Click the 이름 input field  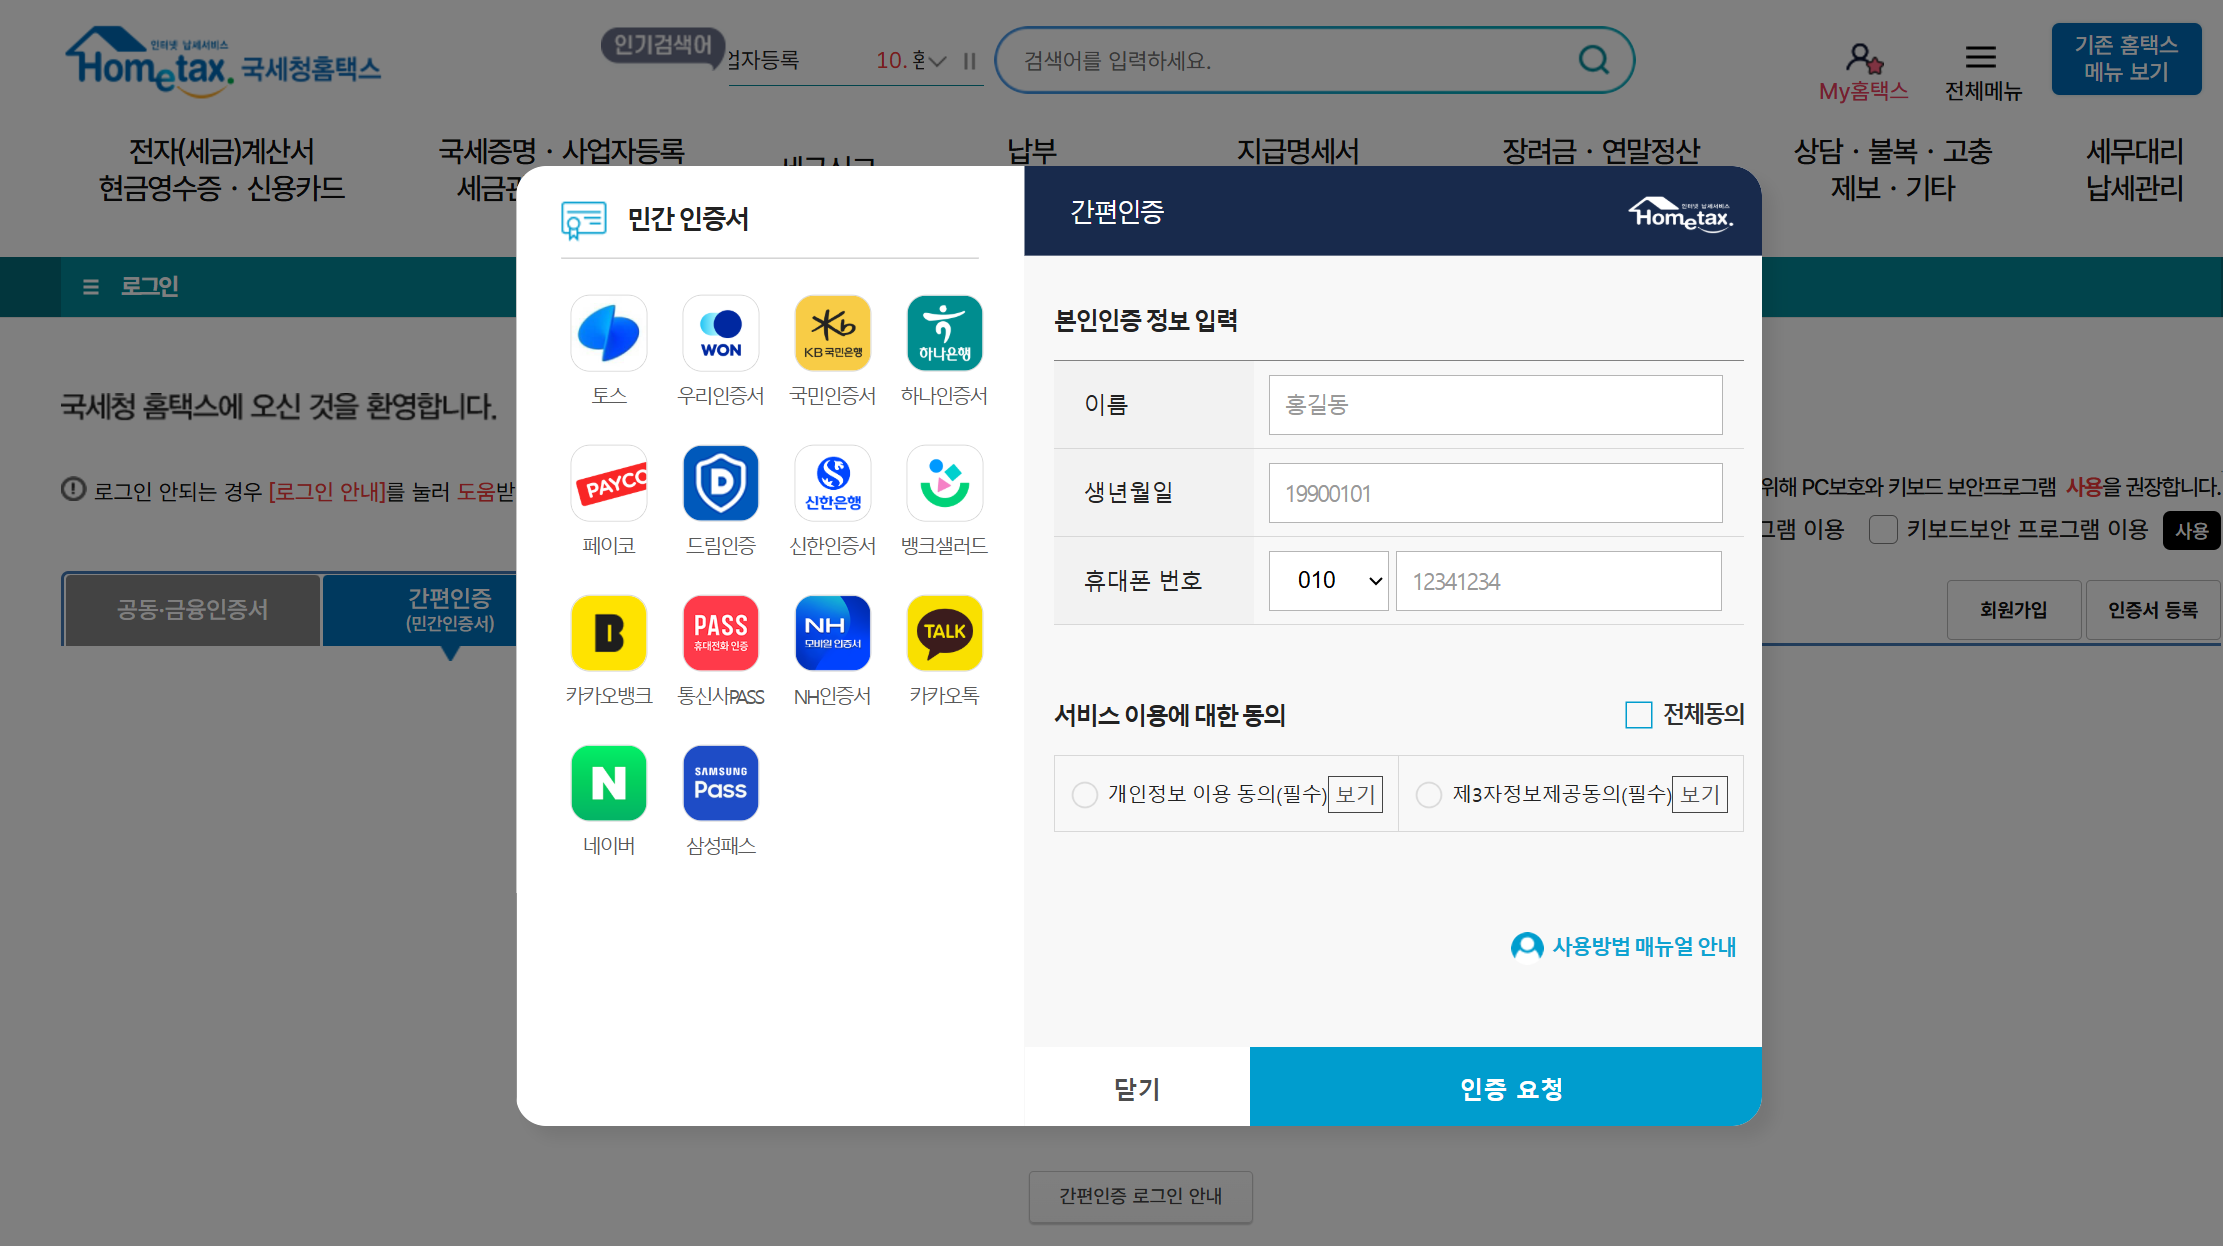(x=1494, y=405)
